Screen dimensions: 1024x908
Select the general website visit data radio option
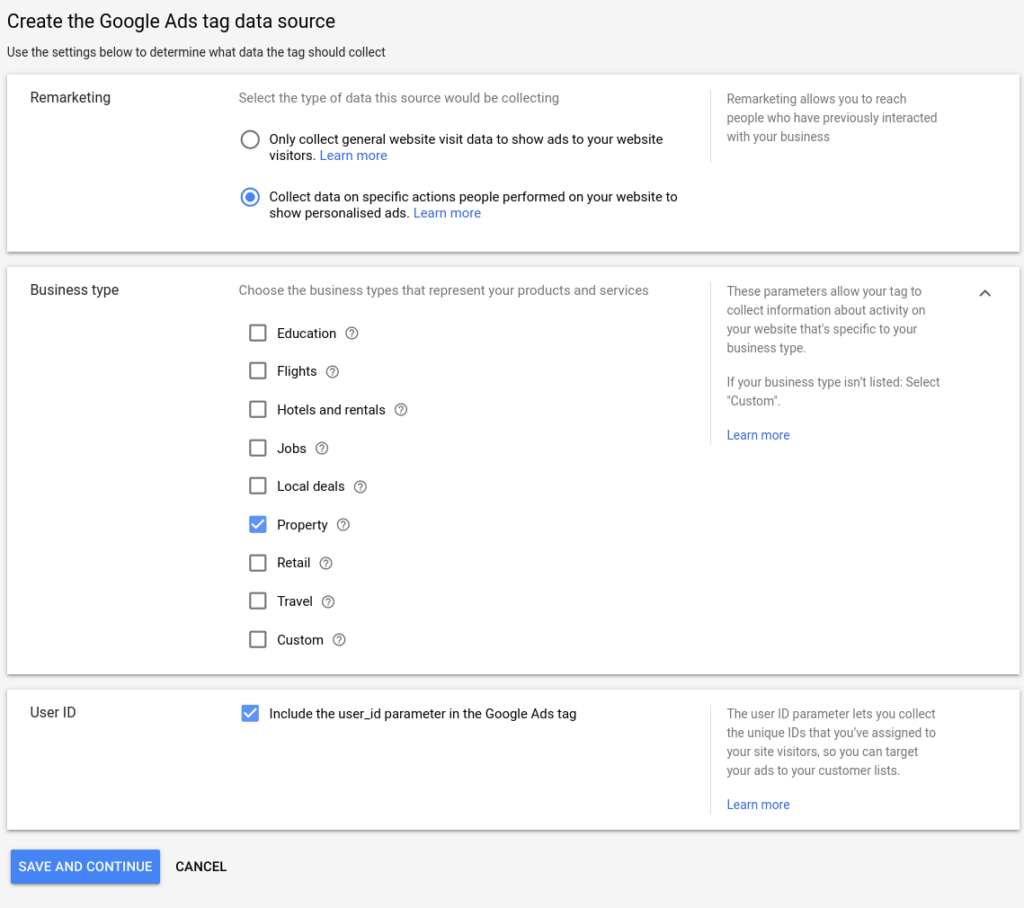click(x=250, y=139)
